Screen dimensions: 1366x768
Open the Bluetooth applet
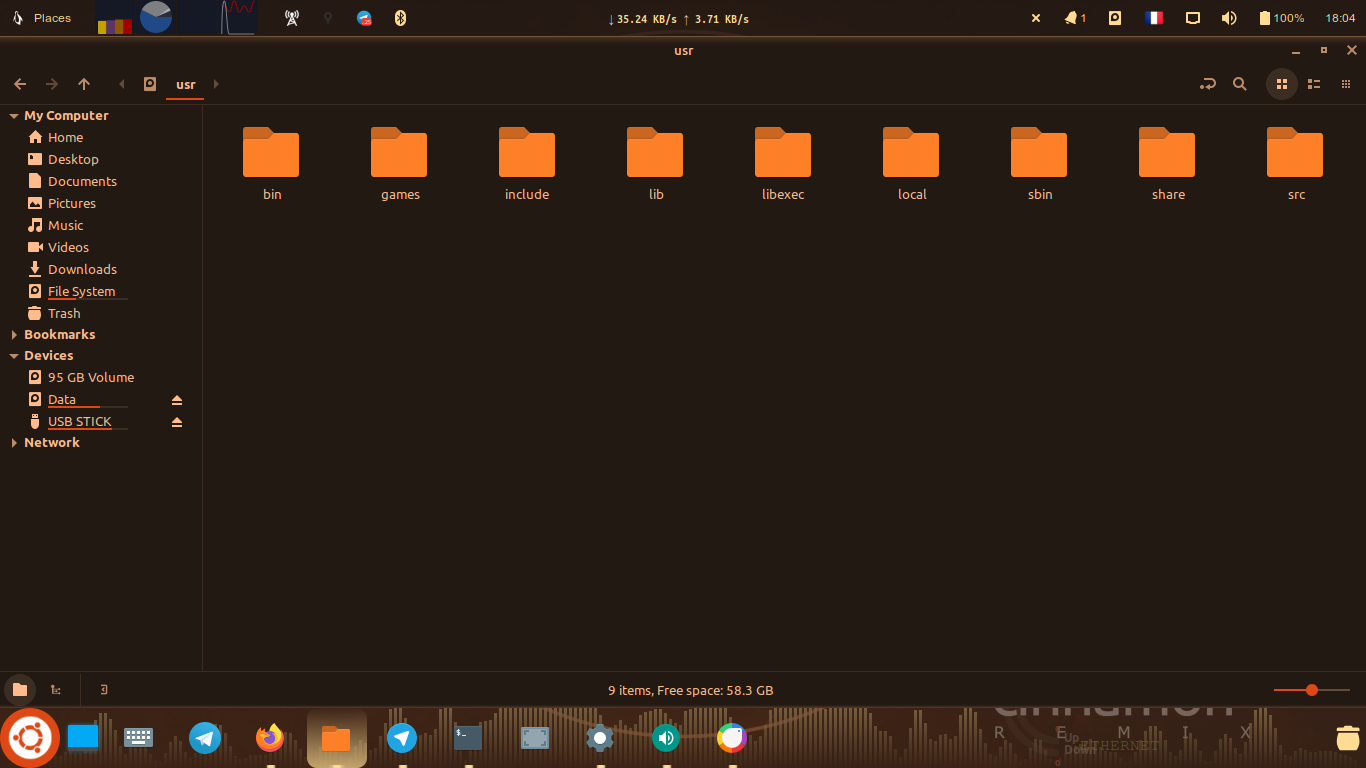(400, 18)
